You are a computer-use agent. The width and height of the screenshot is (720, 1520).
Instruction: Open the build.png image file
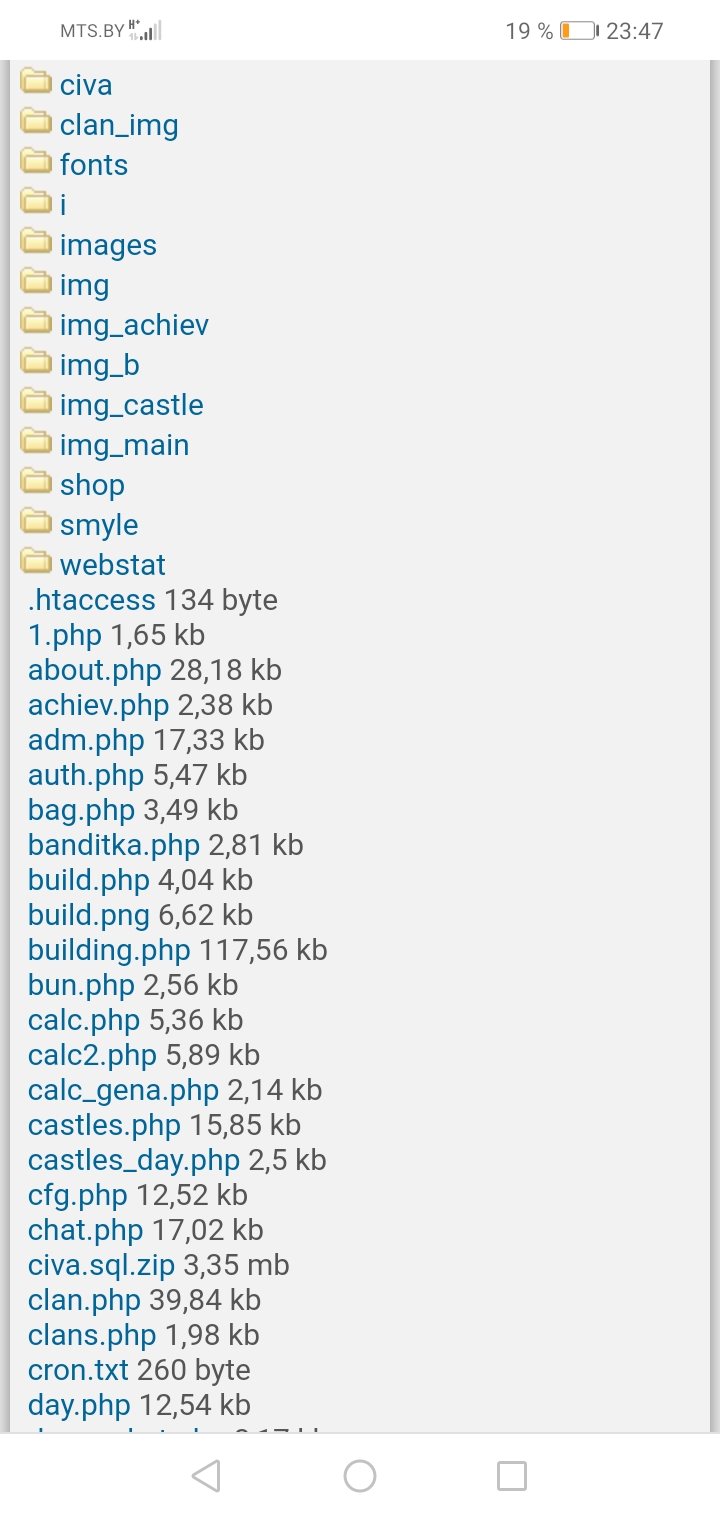[88, 915]
